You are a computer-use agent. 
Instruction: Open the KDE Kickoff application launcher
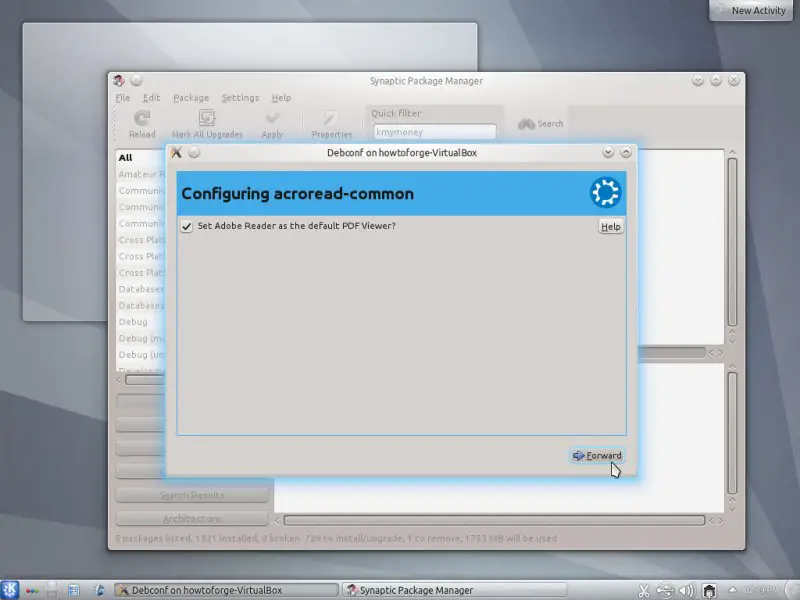pyautogui.click(x=9, y=590)
